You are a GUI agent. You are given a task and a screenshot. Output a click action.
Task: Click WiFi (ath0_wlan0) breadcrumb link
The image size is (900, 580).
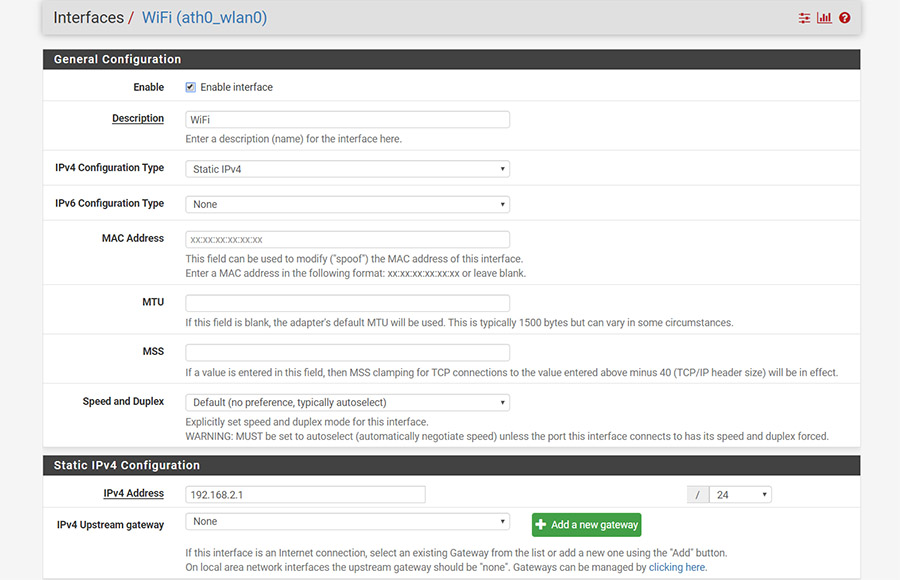pyautogui.click(x=204, y=18)
